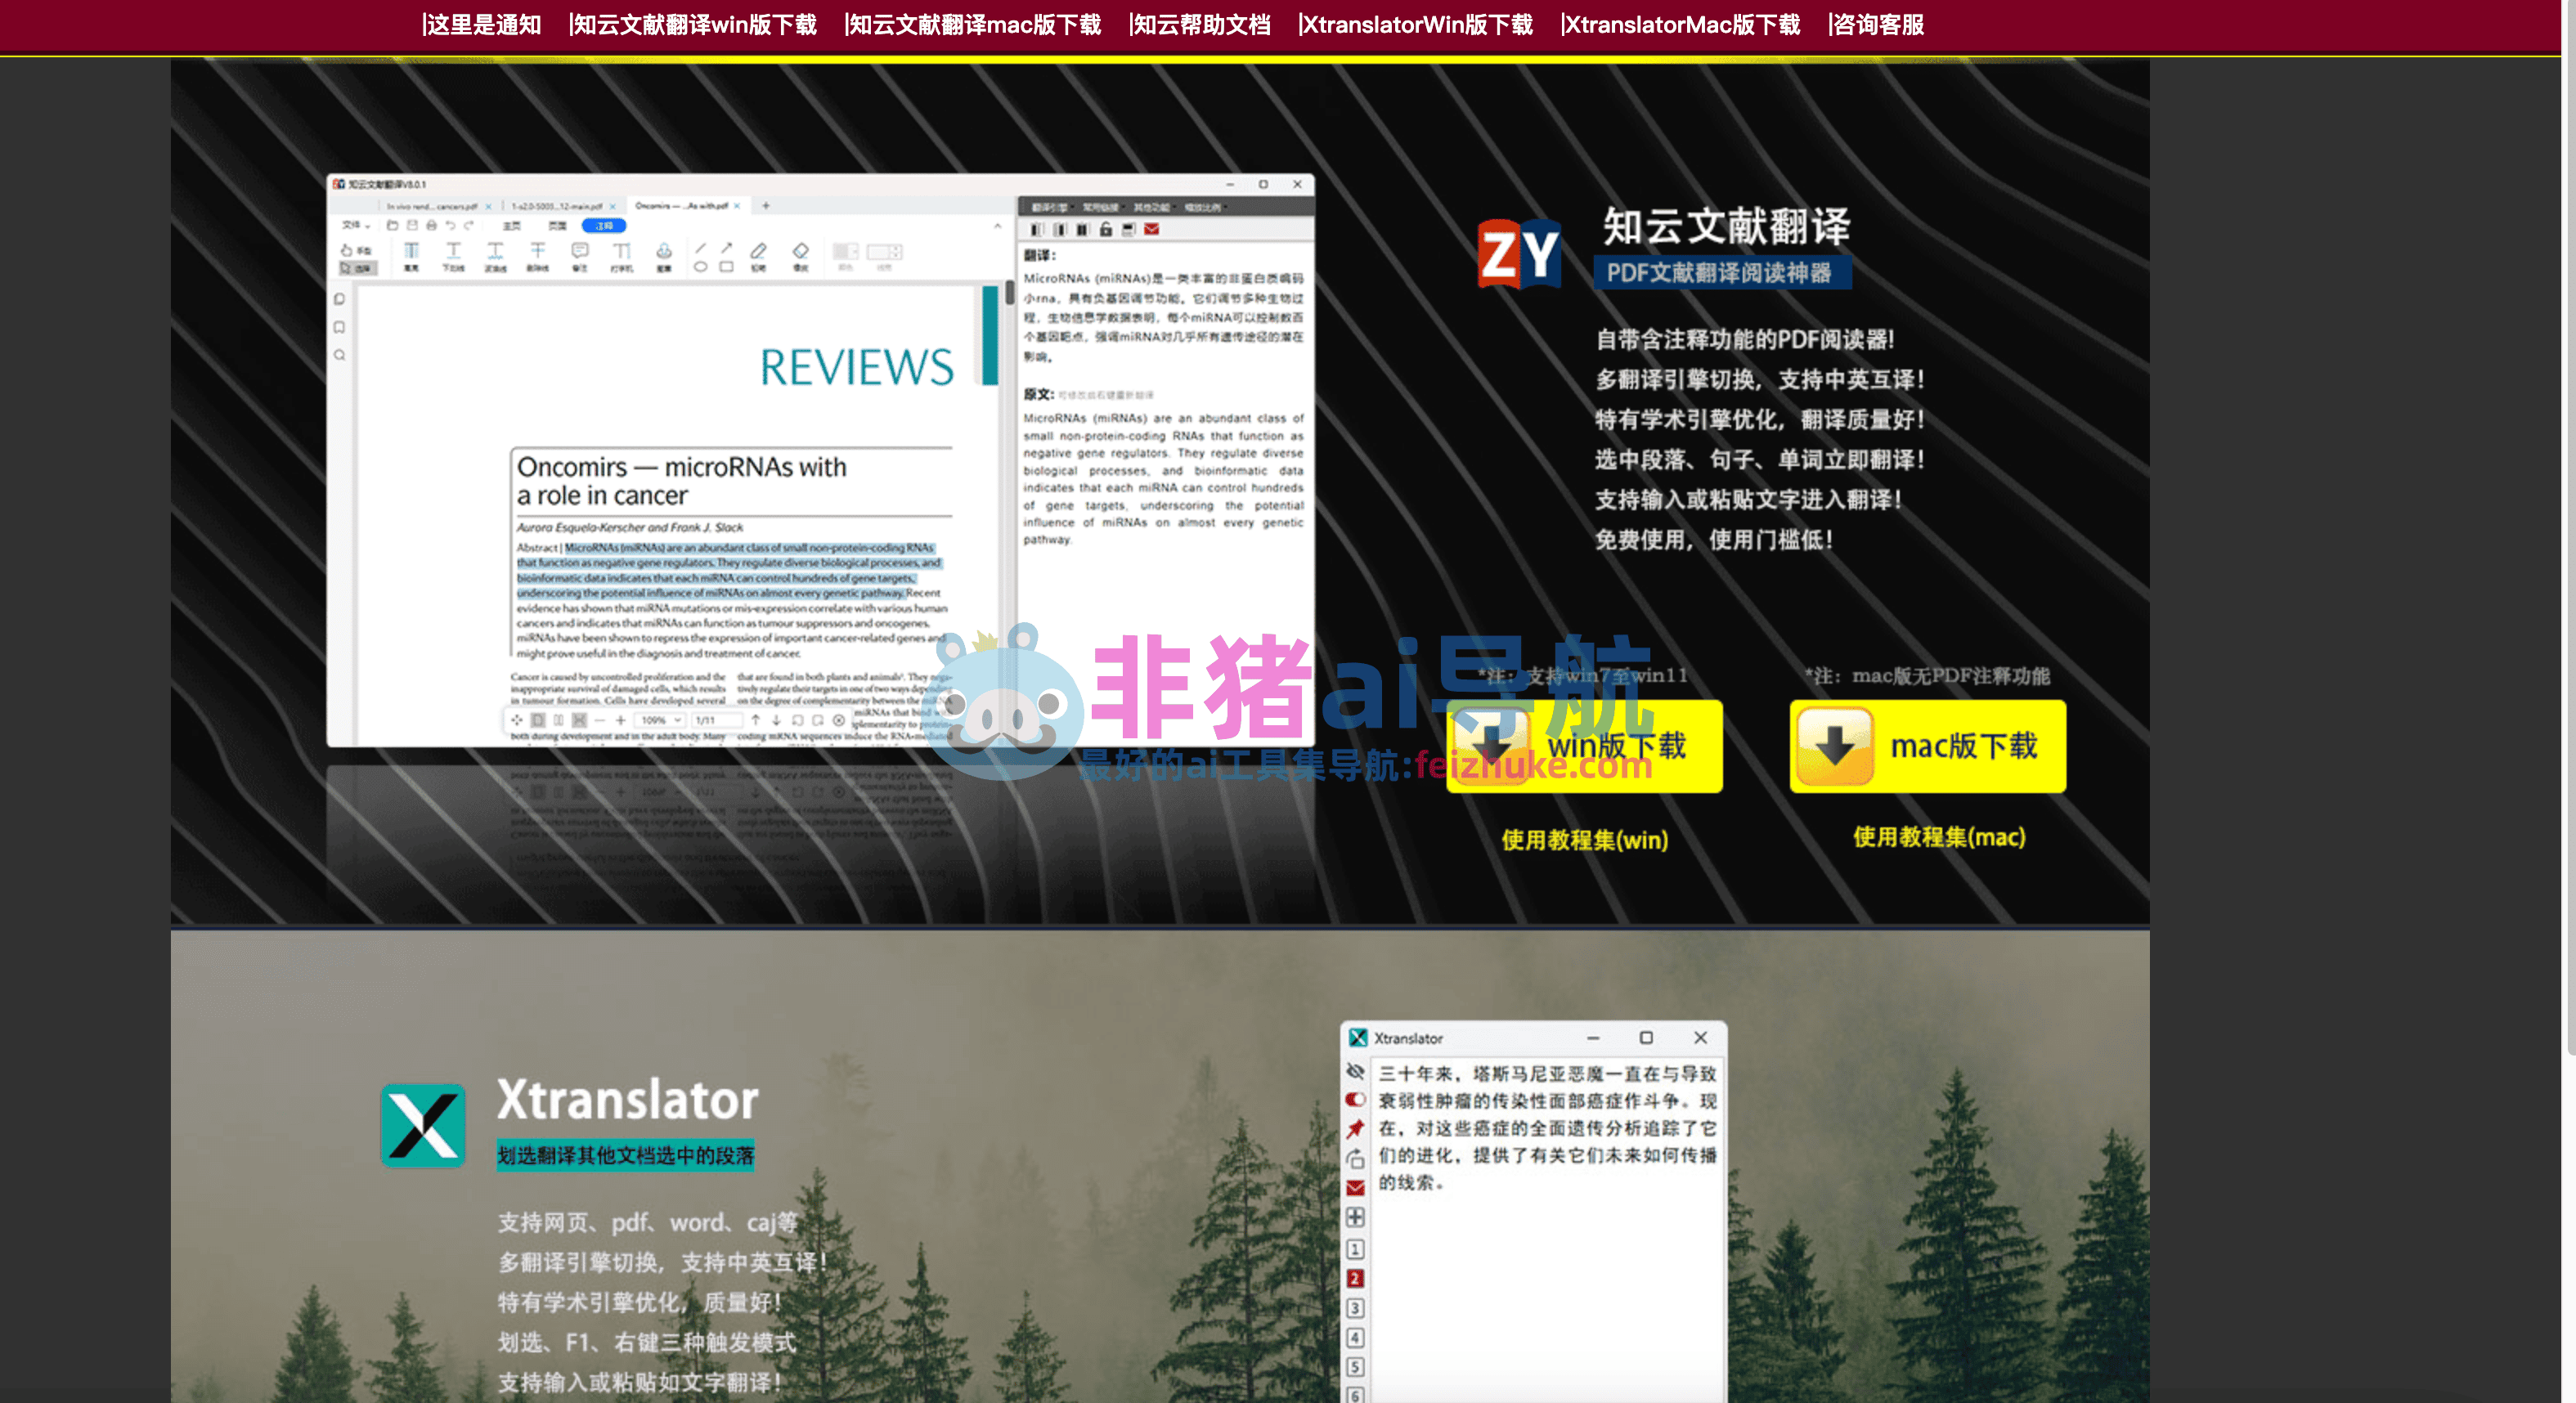Add a new tab with the plus button
The width and height of the screenshot is (2576, 1403).
766,206
